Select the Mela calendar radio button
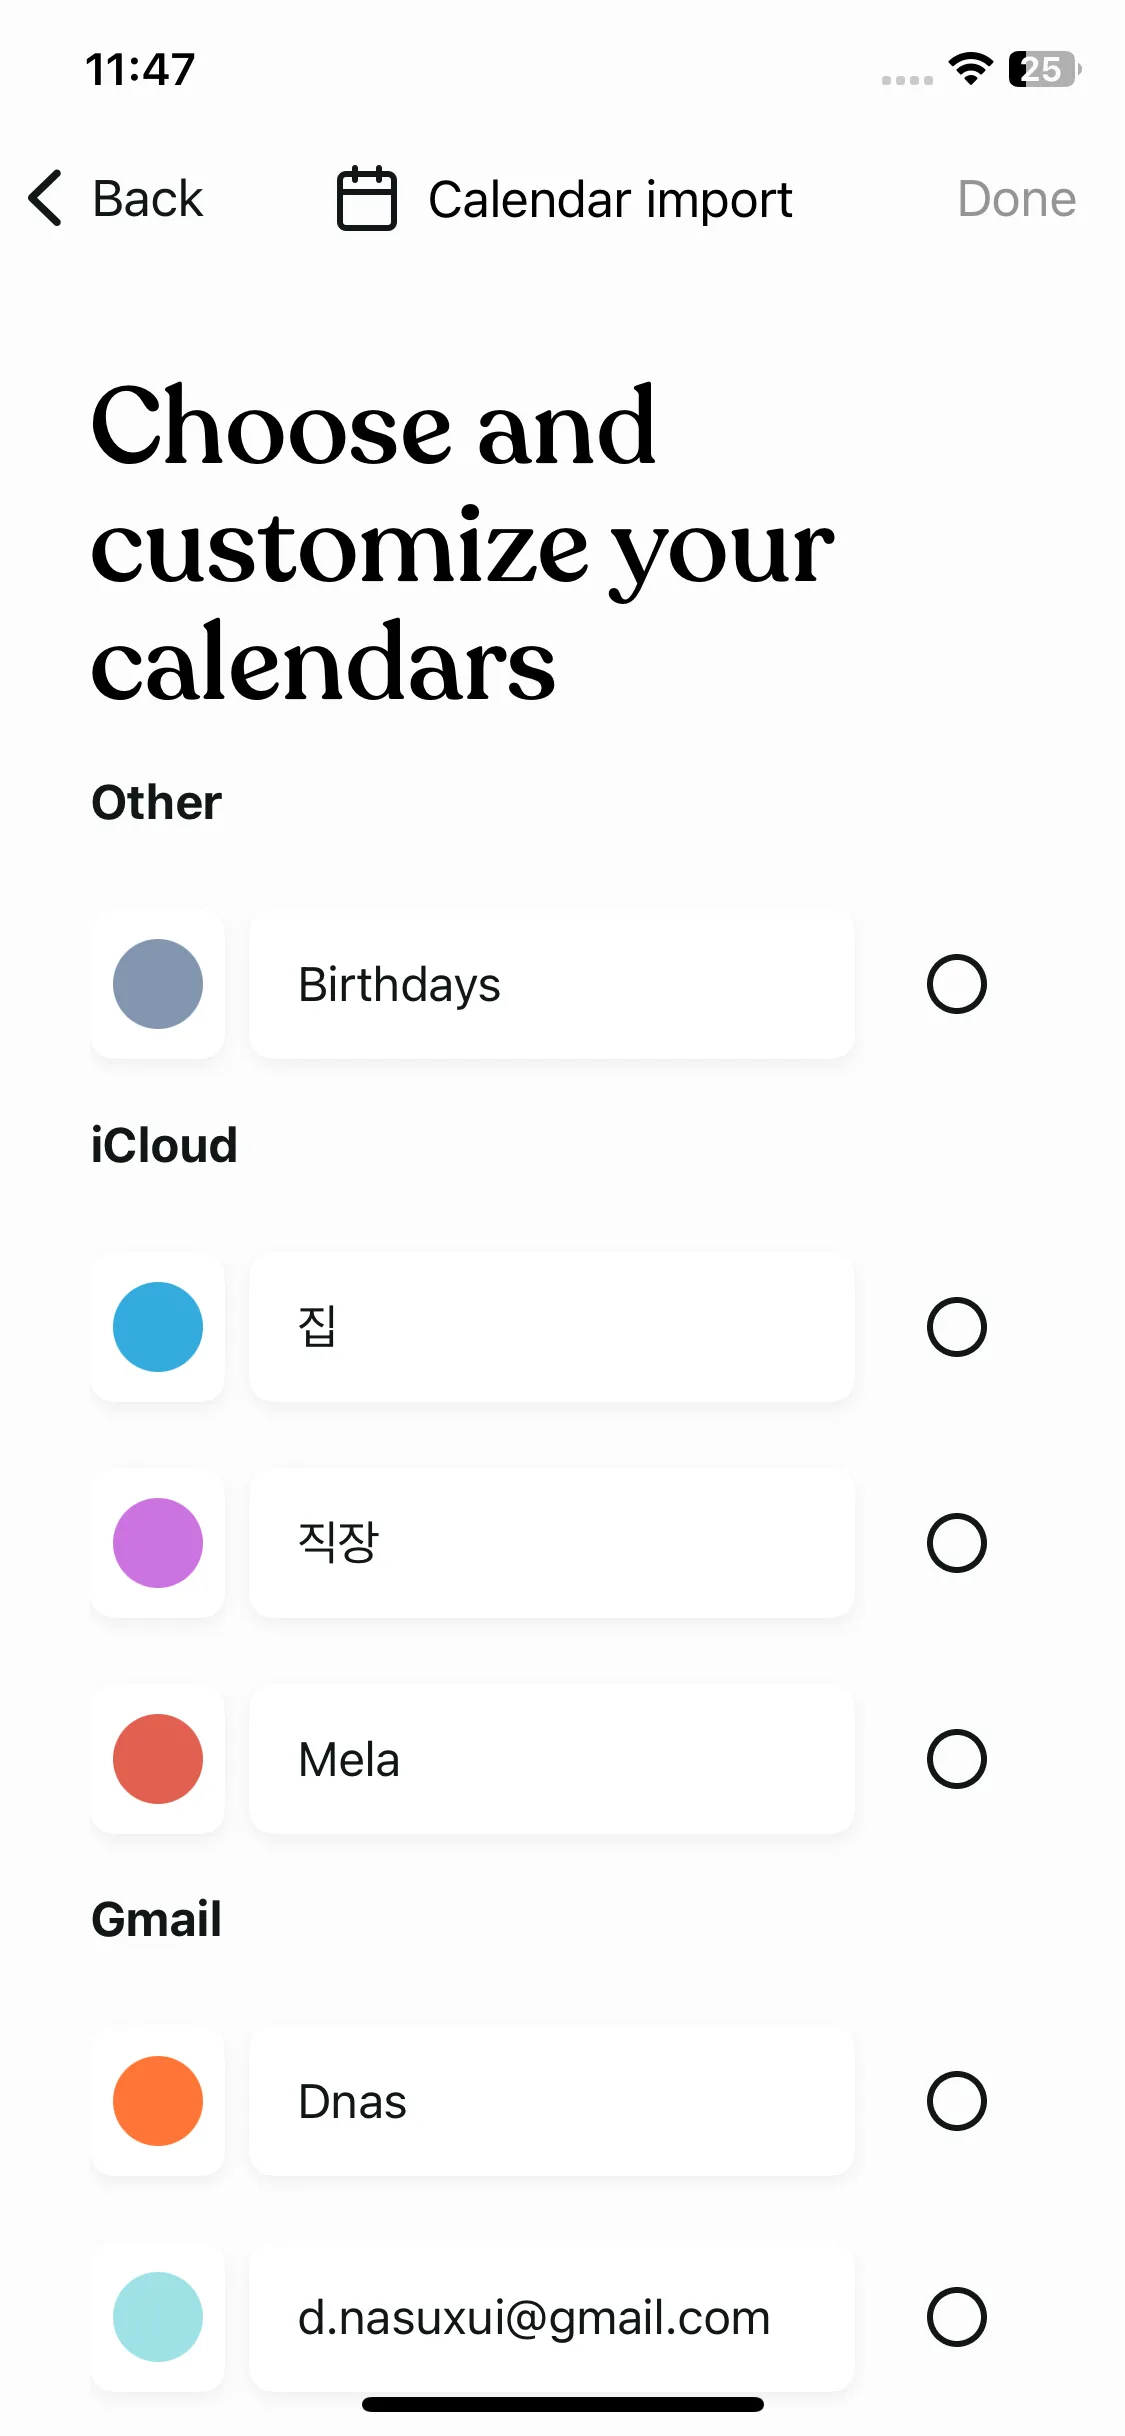1125x2436 pixels. pyautogui.click(x=956, y=1759)
